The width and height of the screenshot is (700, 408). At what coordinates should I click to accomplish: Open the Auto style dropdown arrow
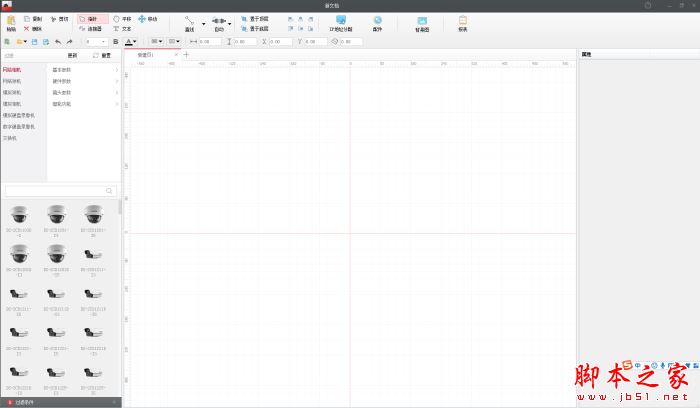(229, 23)
